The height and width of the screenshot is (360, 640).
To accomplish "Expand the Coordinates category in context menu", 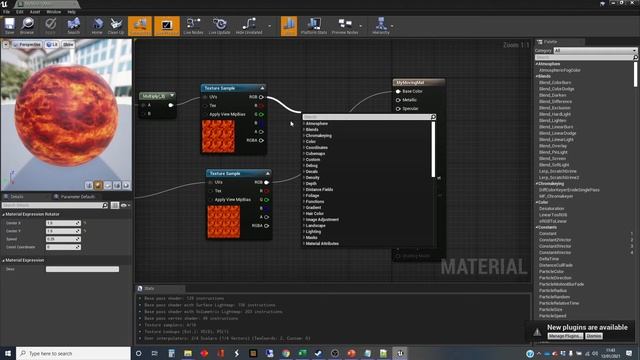I will point(316,148).
